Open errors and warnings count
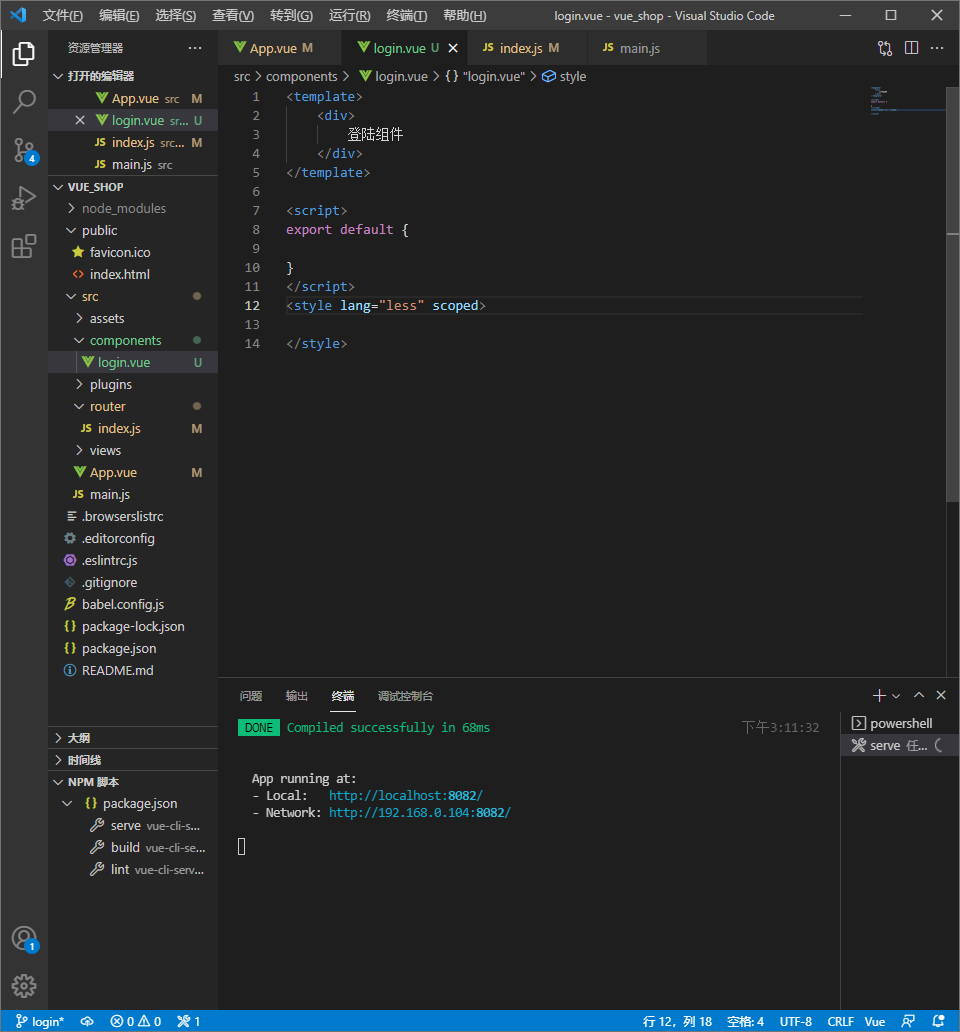 click(136, 1021)
